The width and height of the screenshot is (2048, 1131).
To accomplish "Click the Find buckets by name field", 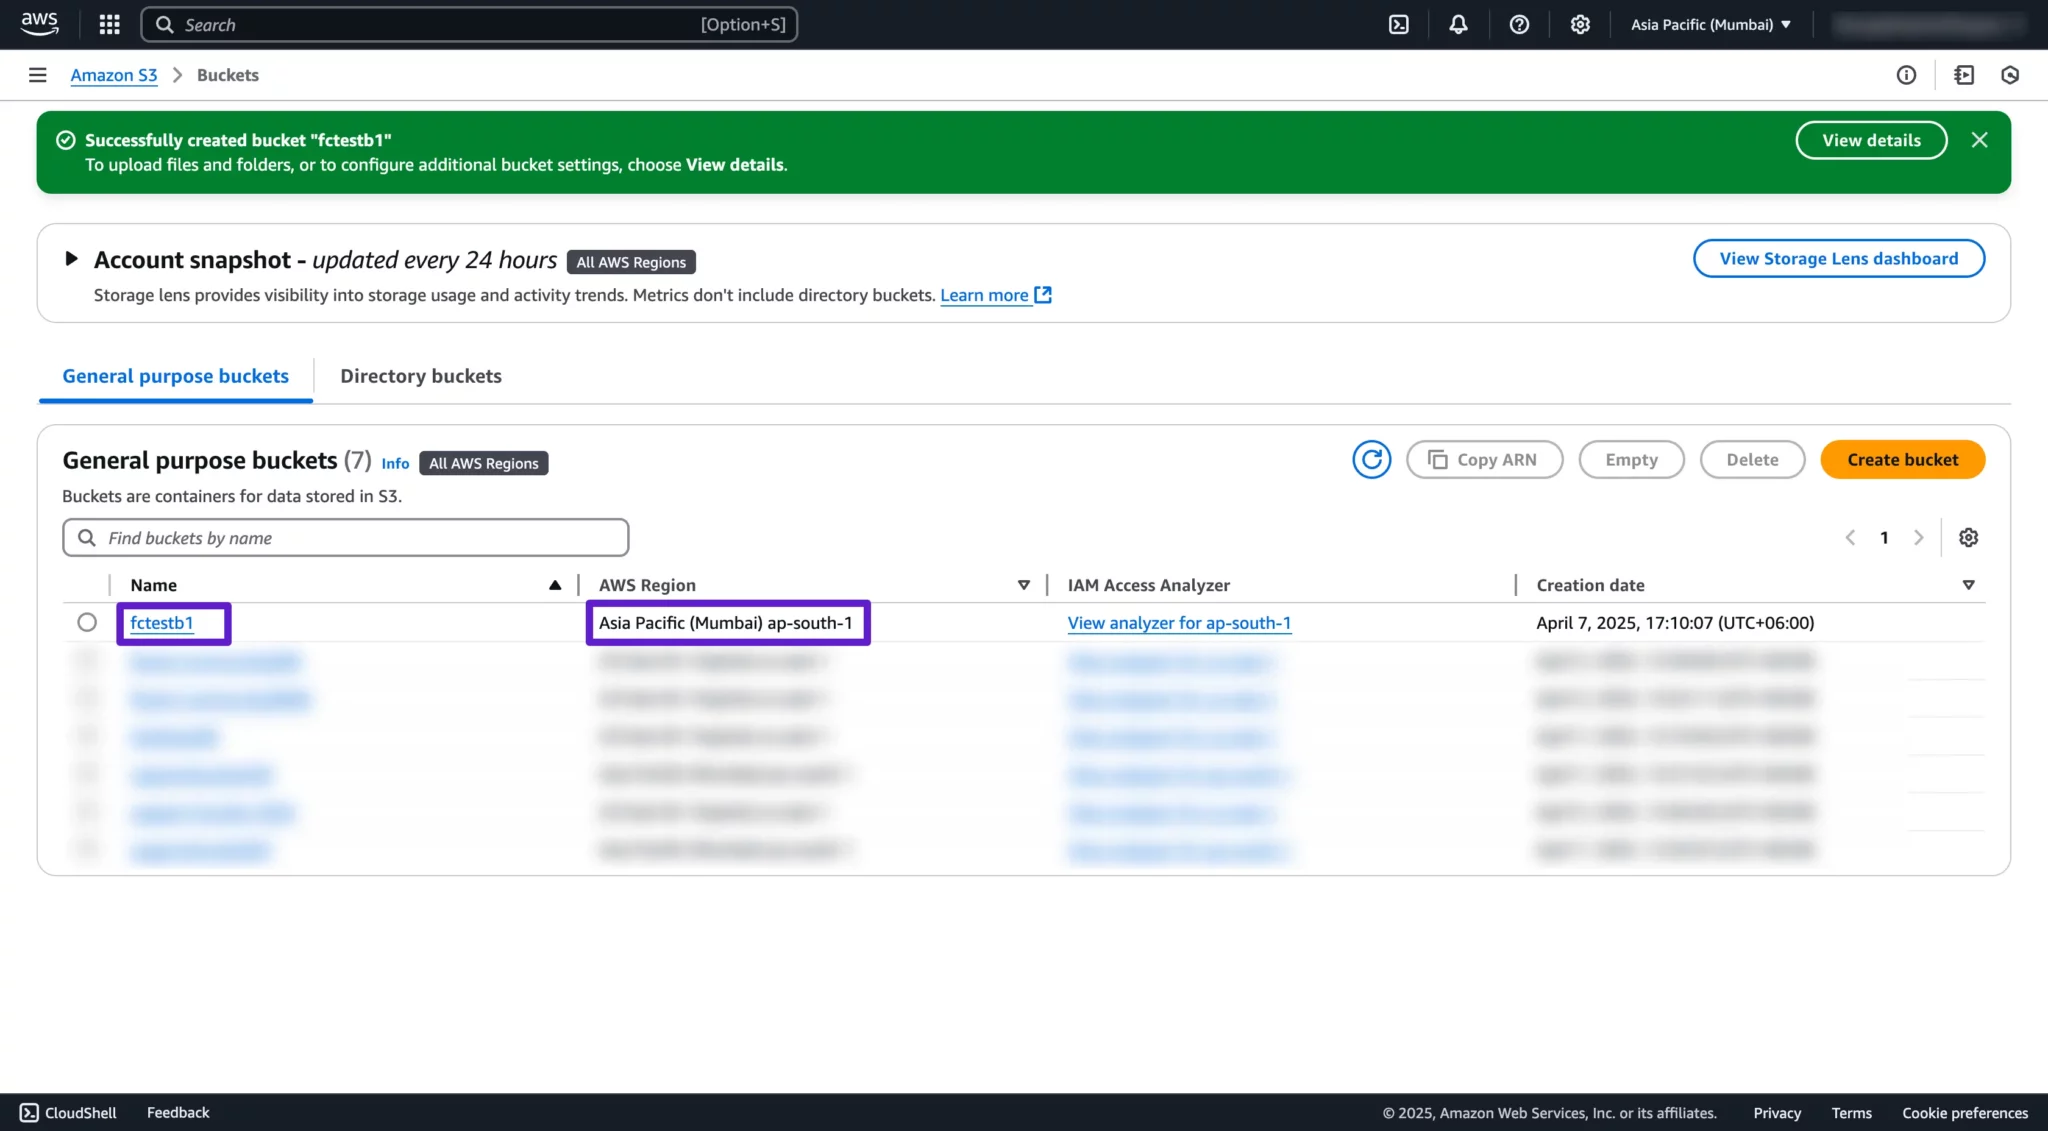I will (346, 538).
